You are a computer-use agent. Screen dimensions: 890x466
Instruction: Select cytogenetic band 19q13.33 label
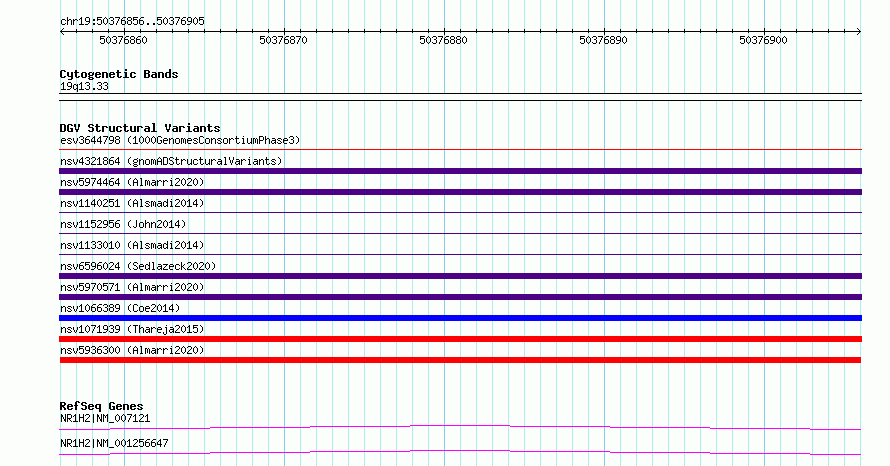pyautogui.click(x=84, y=86)
